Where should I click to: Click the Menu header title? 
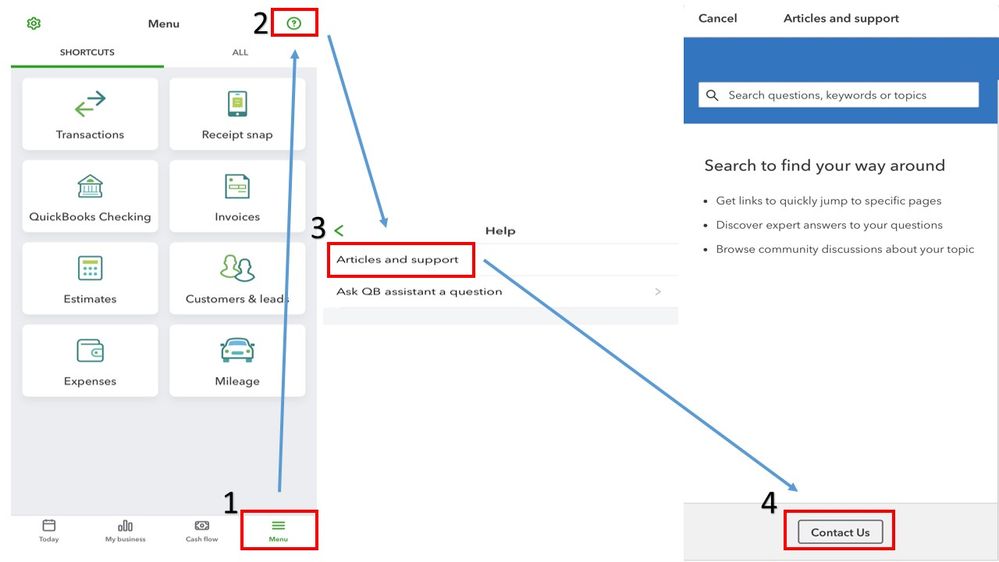click(x=164, y=24)
